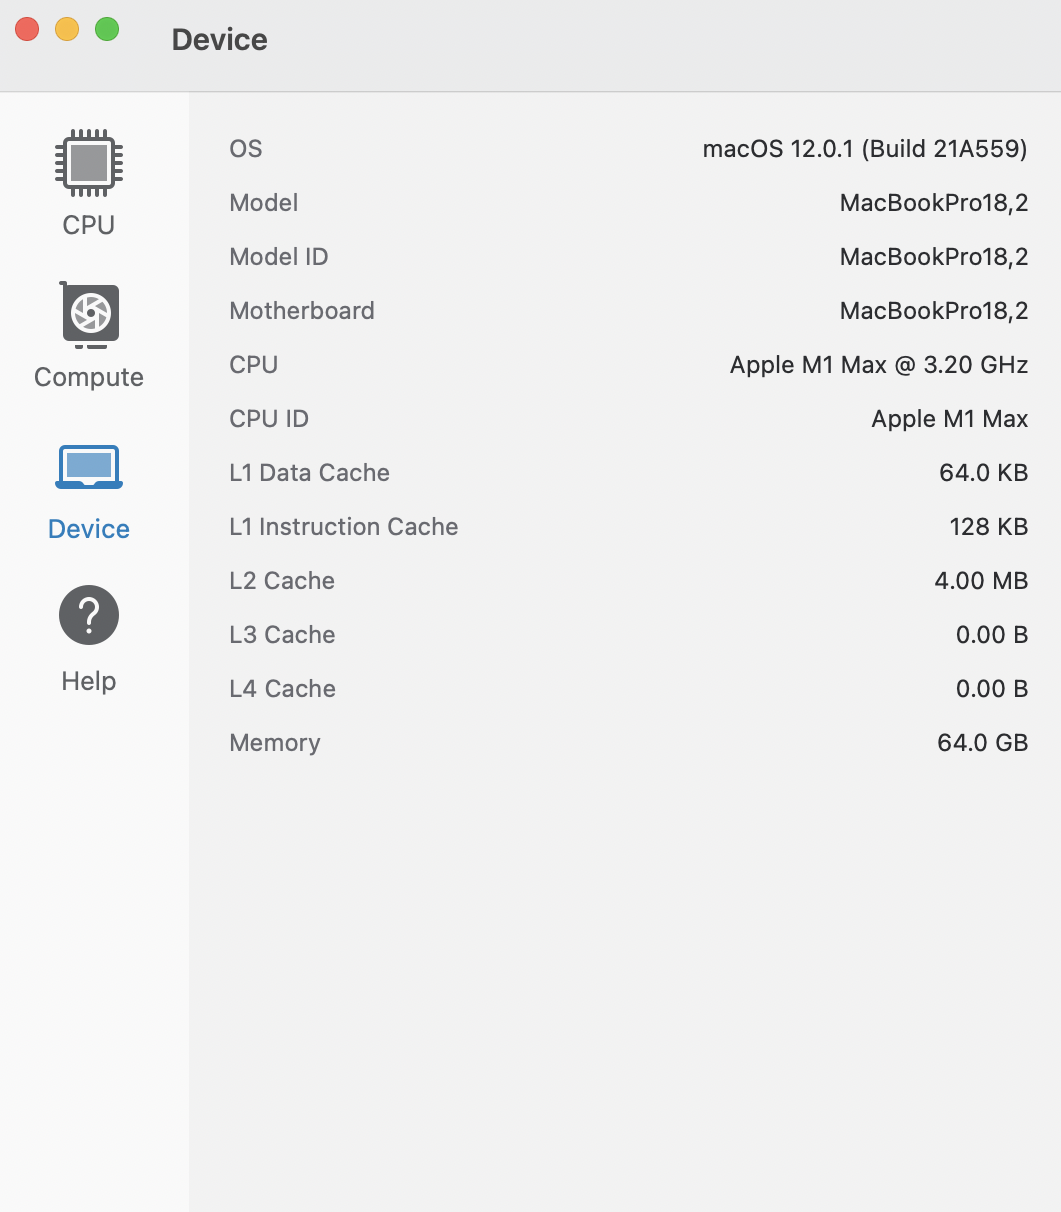
Task: Open the Help question mark icon
Action: coord(89,615)
